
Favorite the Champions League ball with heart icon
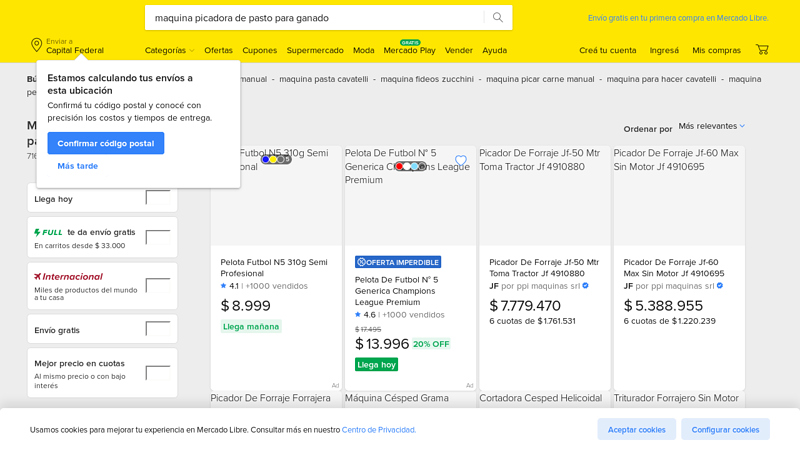[461, 160]
